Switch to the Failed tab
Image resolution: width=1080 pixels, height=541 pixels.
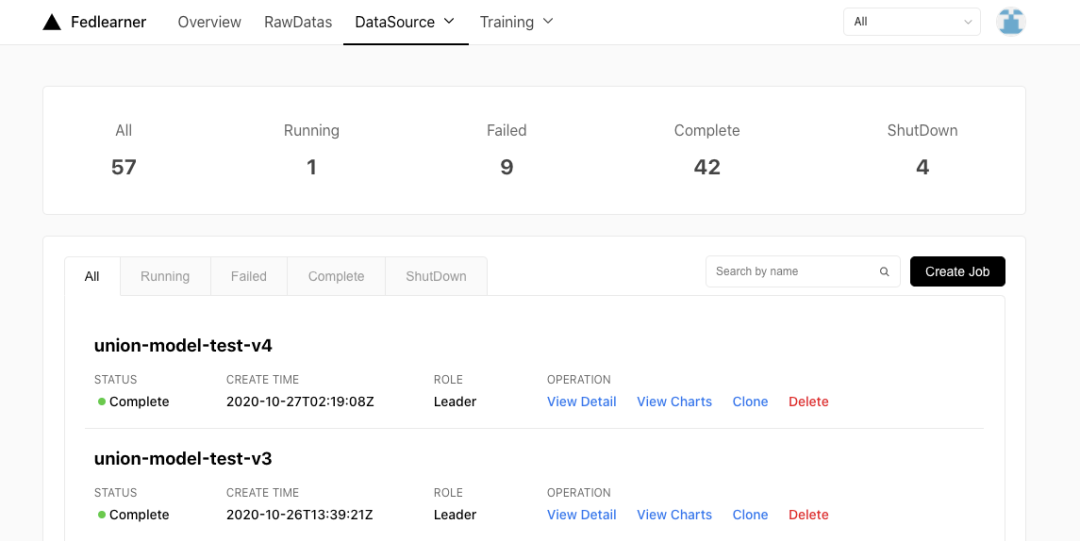(x=249, y=277)
